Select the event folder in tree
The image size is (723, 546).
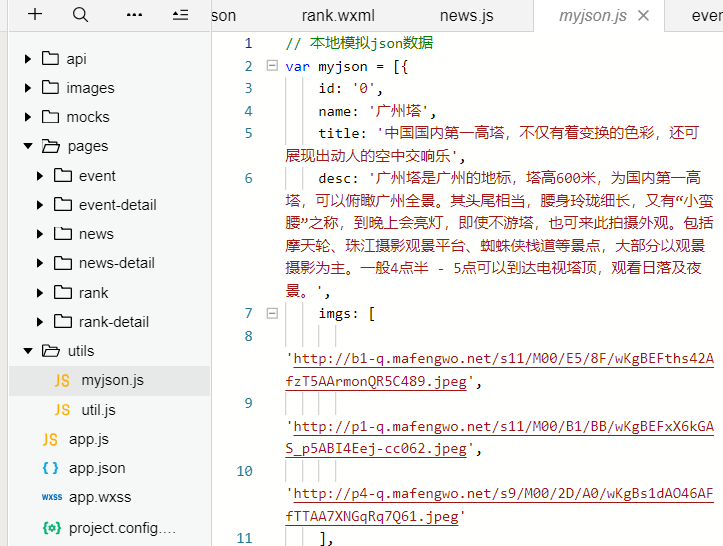point(97,176)
